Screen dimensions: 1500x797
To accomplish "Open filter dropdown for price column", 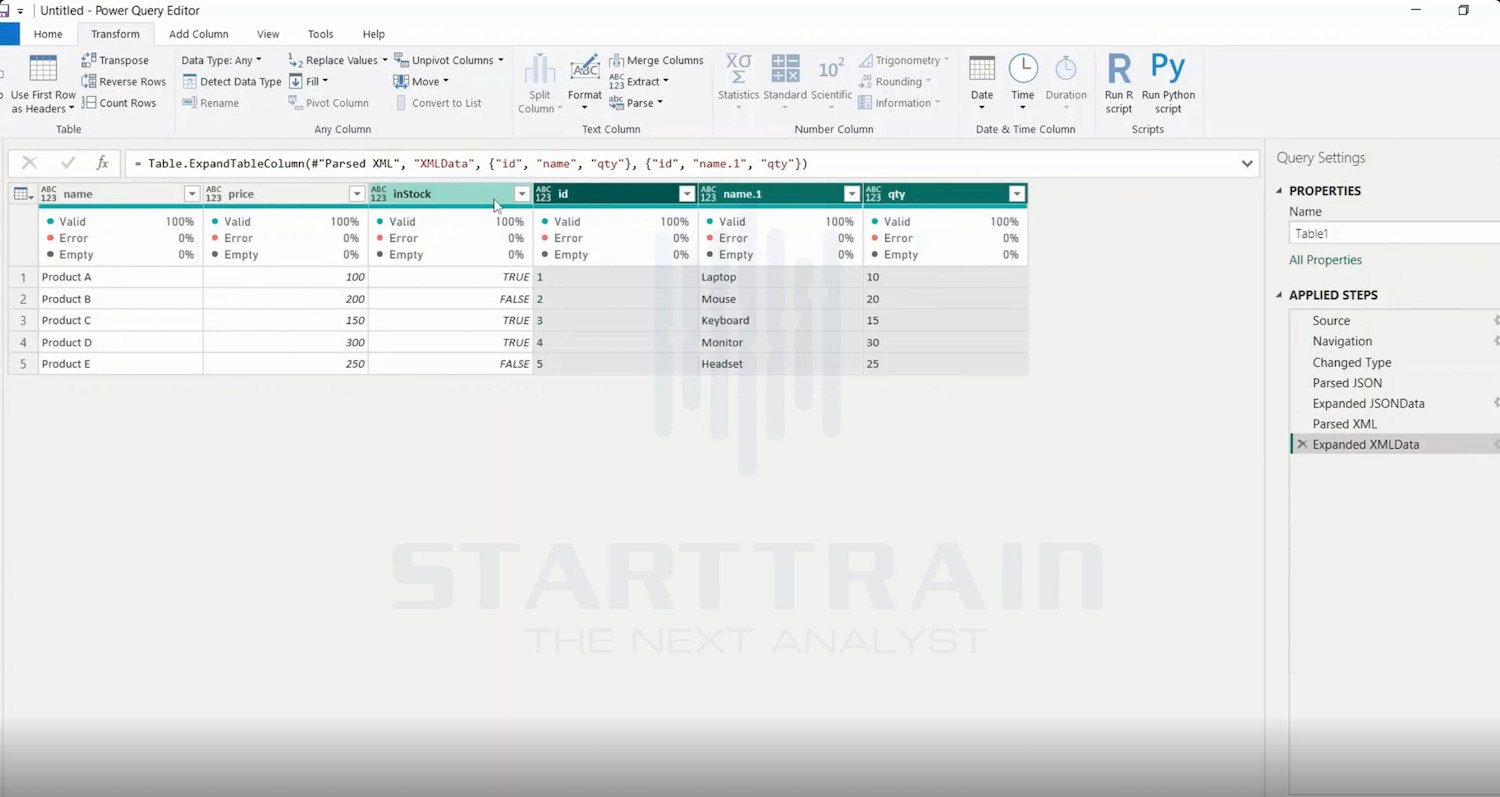I will coord(356,194).
